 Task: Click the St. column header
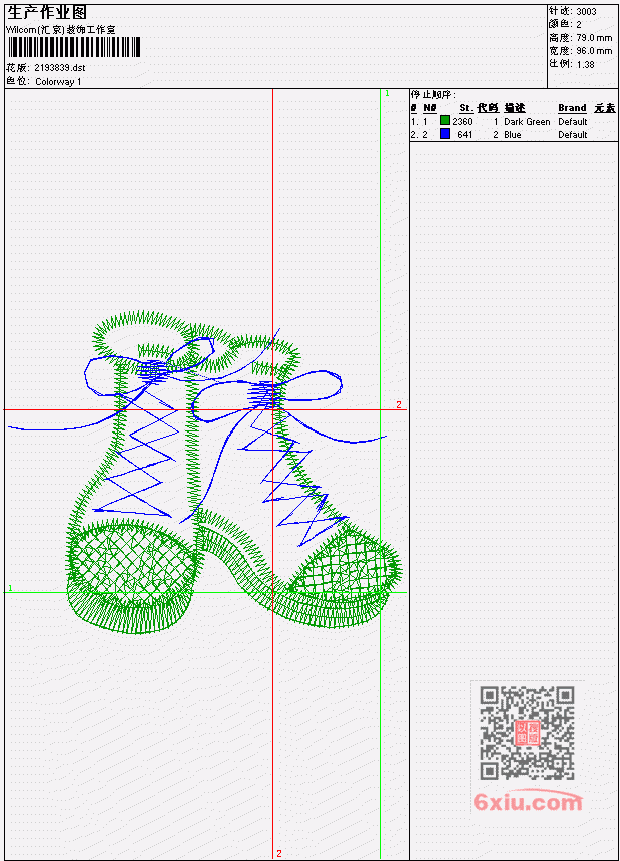coord(466,108)
